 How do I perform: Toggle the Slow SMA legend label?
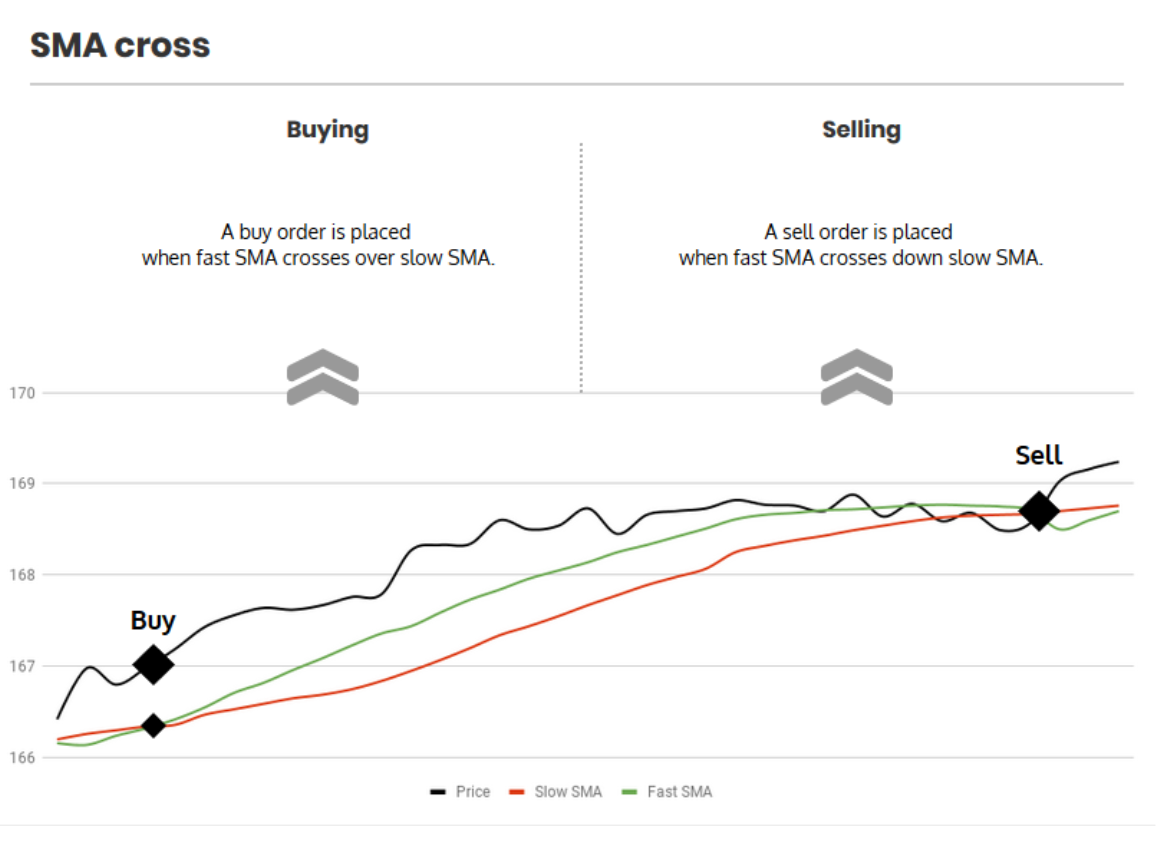point(568,792)
